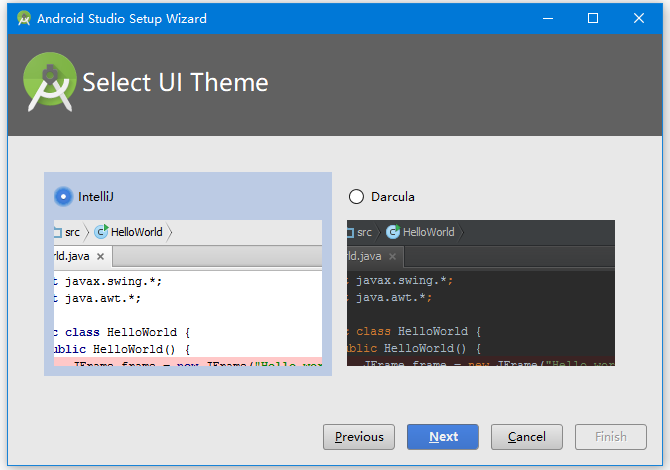Choose the Darcula theme radio button
The height and width of the screenshot is (470, 670).
point(356,197)
